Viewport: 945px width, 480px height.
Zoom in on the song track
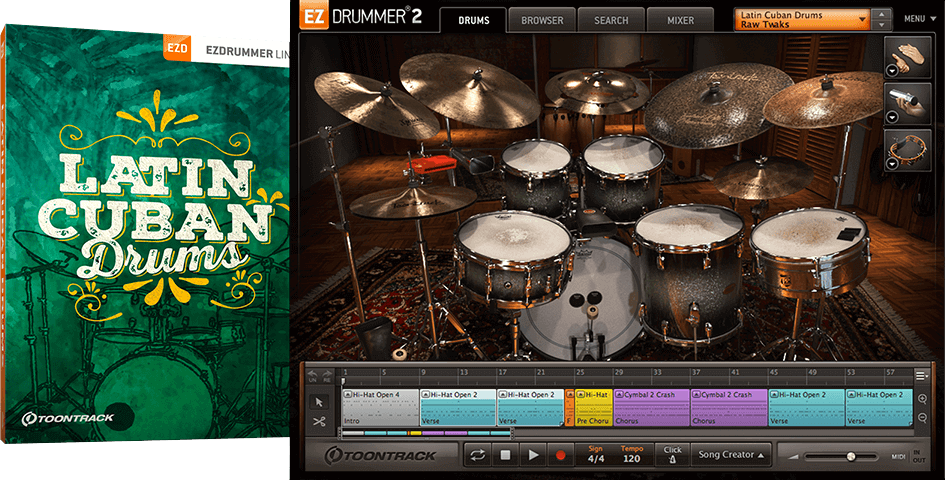click(922, 399)
